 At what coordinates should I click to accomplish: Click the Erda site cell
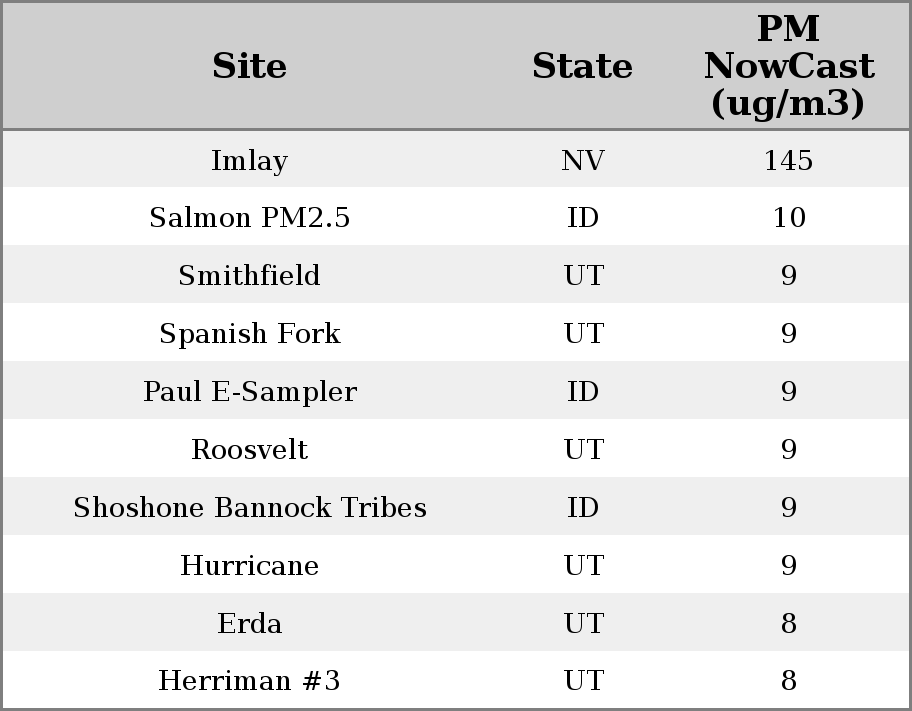point(250,624)
